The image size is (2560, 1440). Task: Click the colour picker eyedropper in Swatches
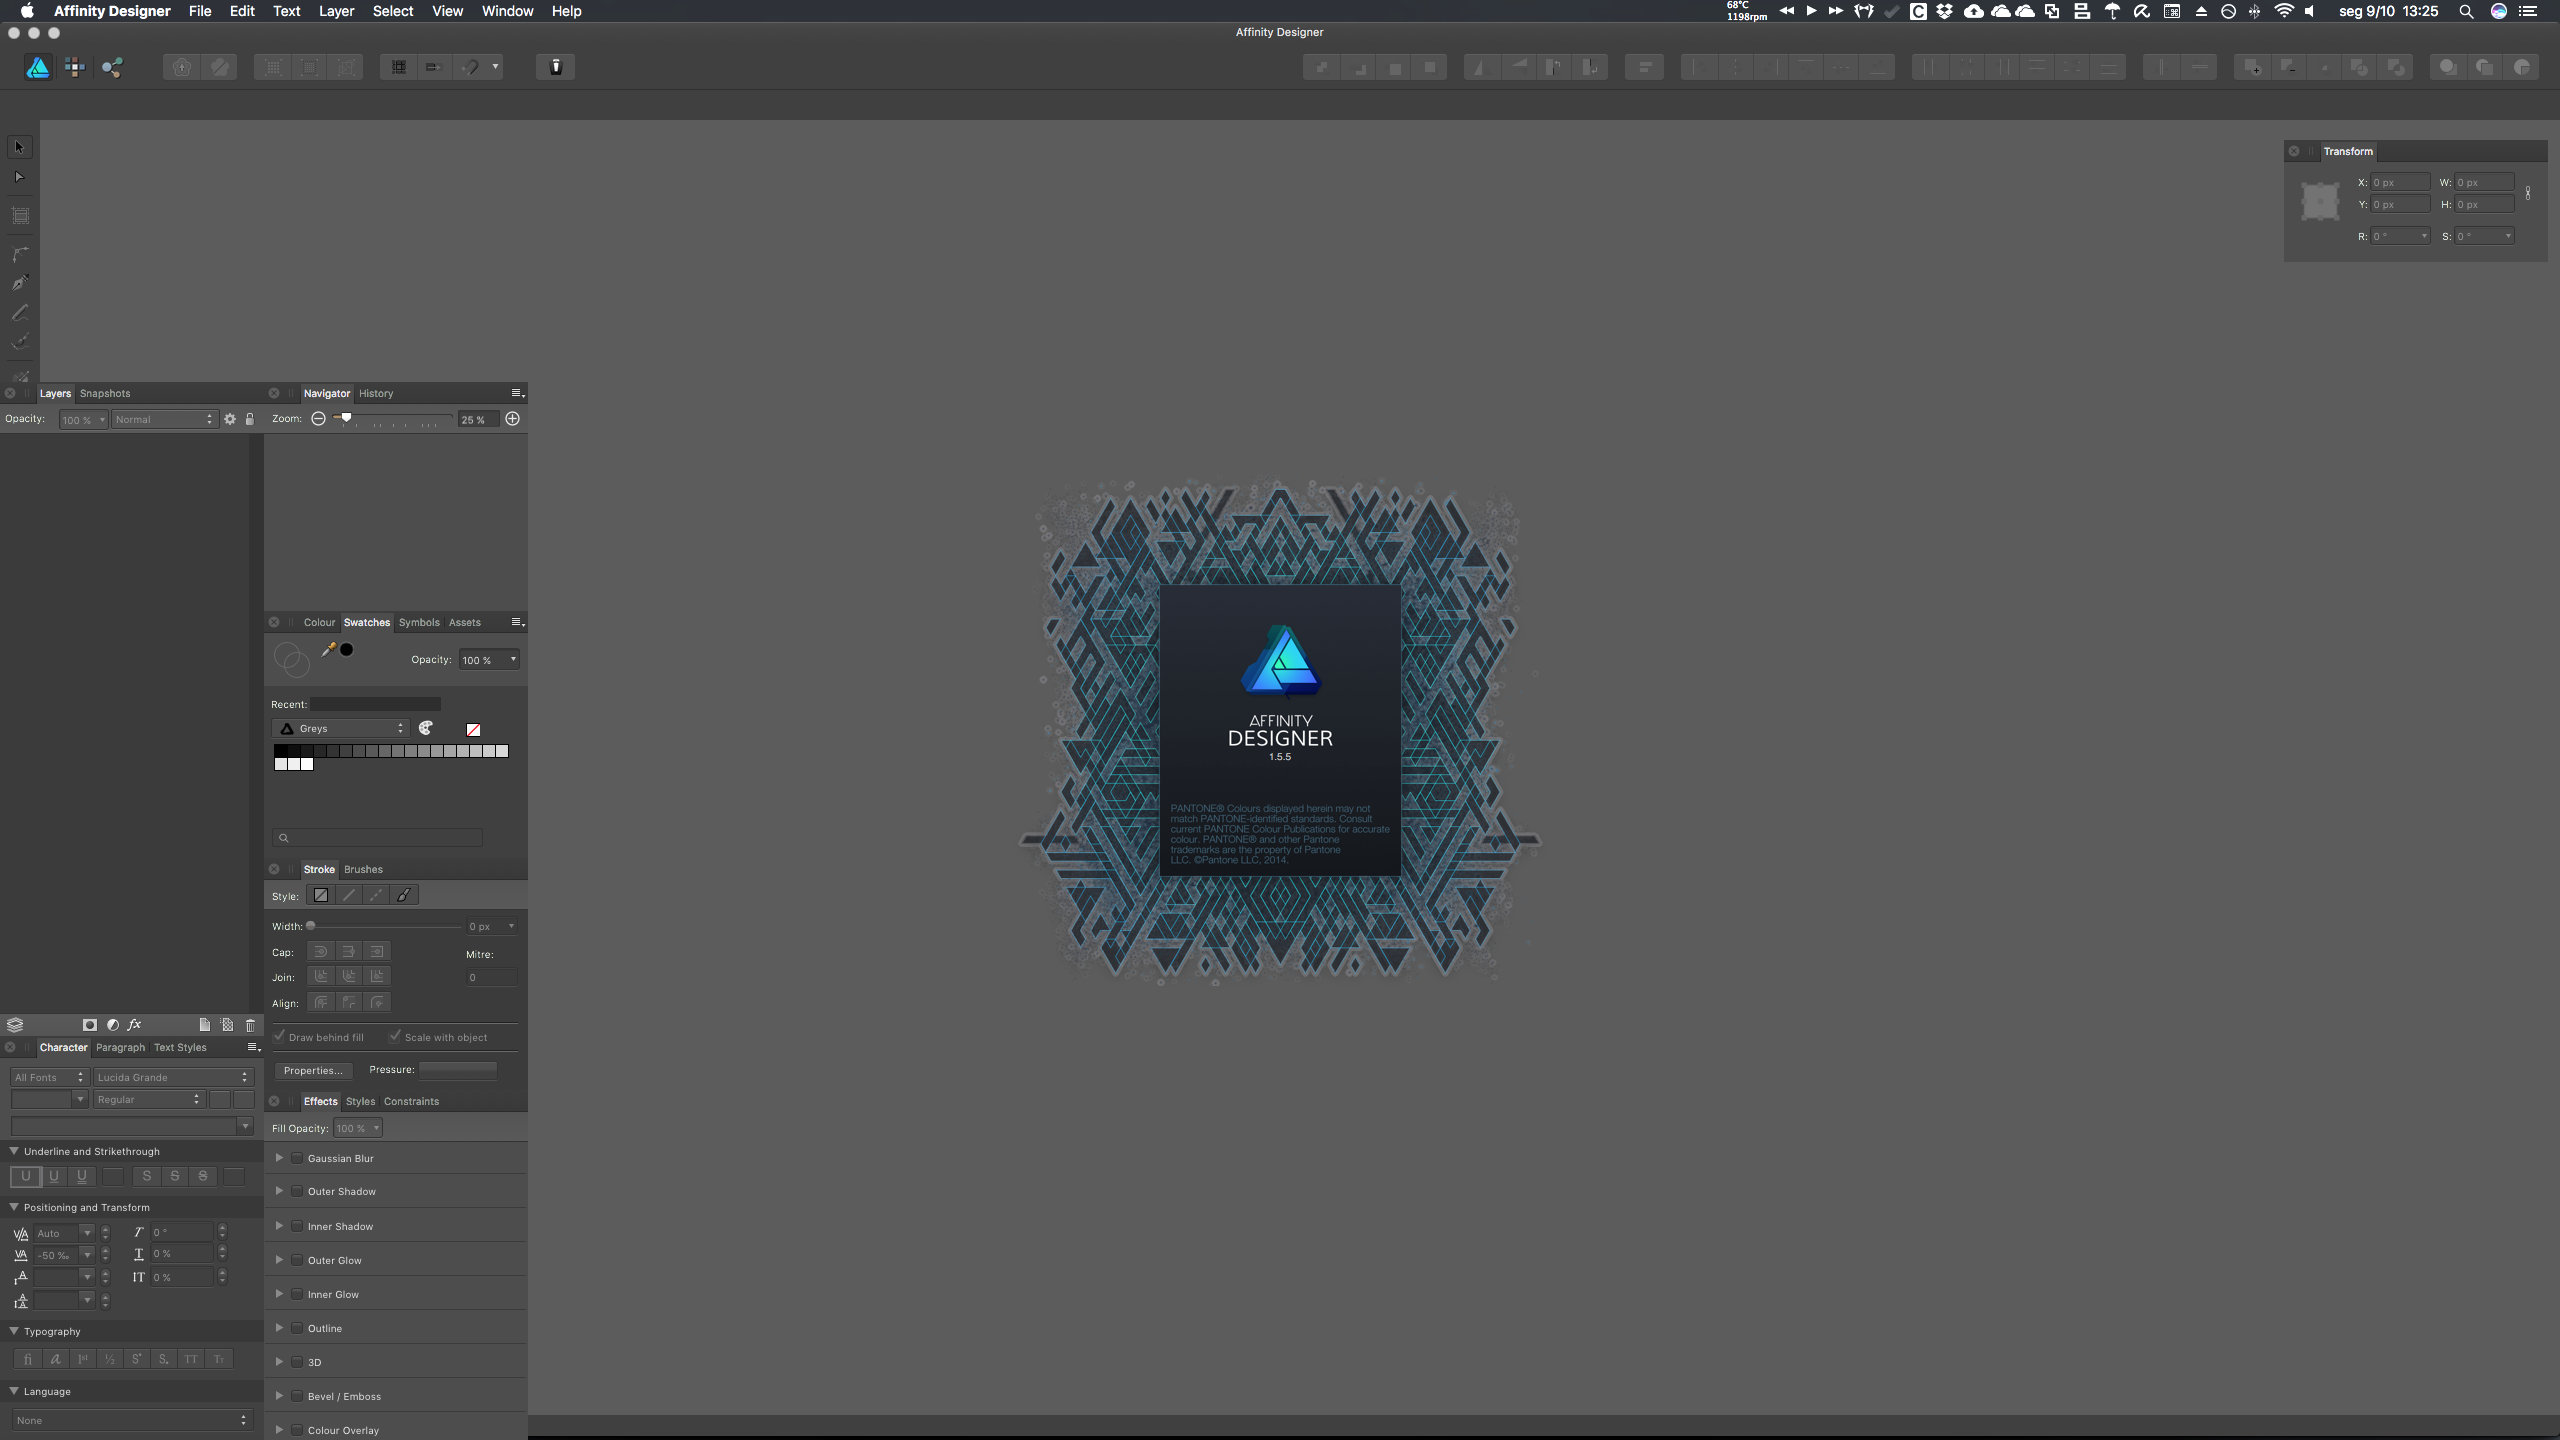point(328,650)
